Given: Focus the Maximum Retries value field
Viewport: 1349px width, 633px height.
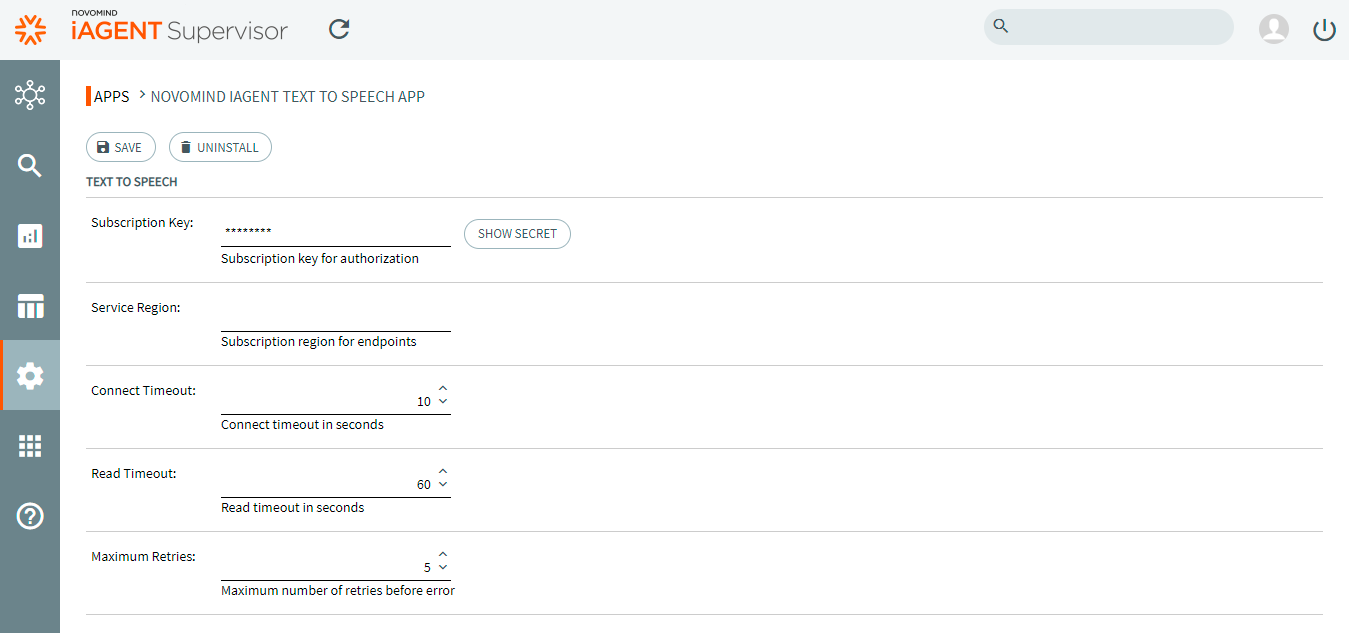Looking at the screenshot, I should pos(326,567).
